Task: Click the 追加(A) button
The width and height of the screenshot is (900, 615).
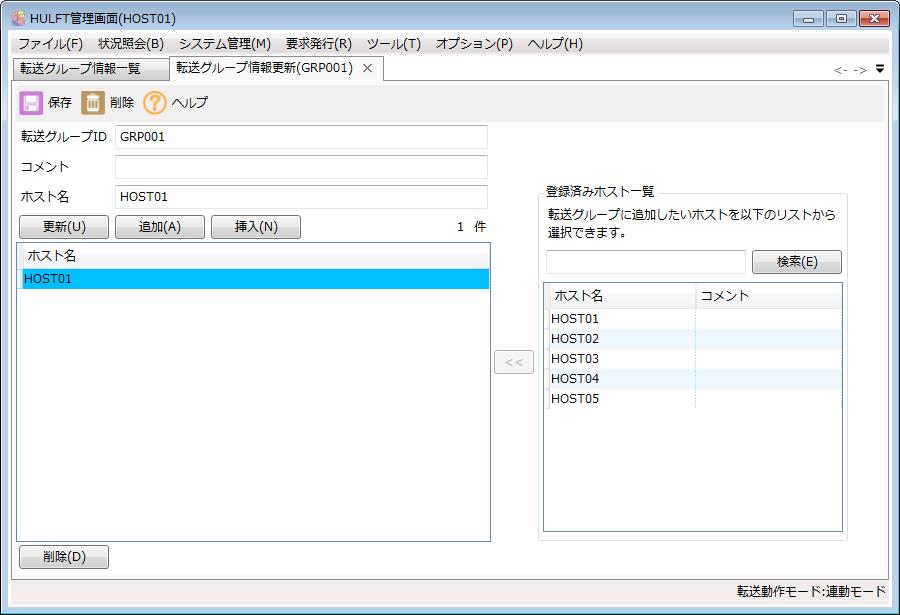Action: point(160,227)
